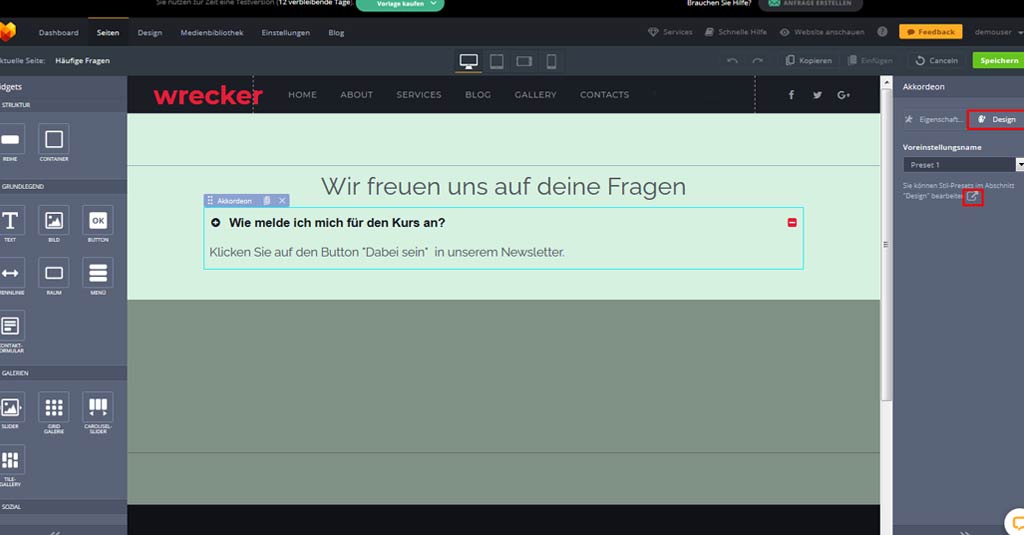1024x535 pixels.
Task: Open the Medienbibliothek menu
Action: (x=211, y=32)
